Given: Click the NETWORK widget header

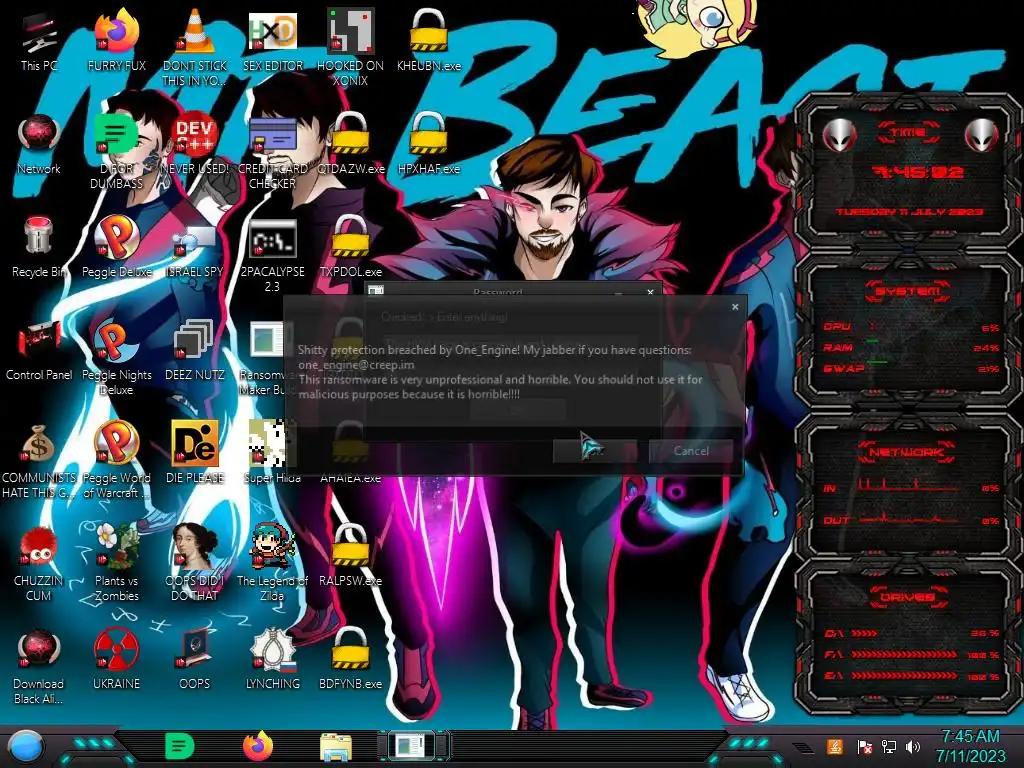Looking at the screenshot, I should tap(908, 451).
